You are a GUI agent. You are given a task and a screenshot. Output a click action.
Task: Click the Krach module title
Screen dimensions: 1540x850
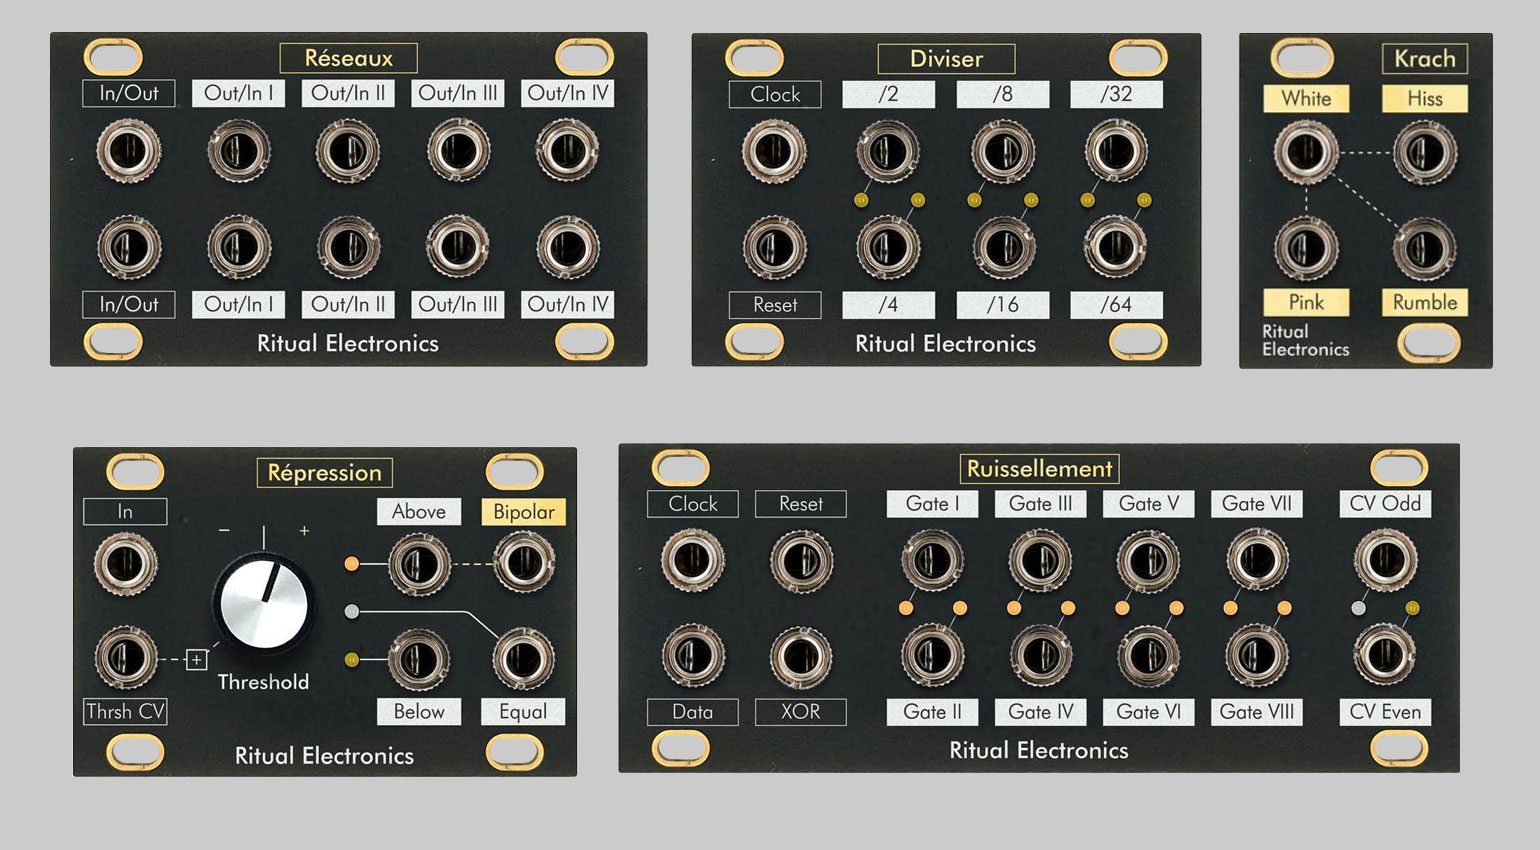point(1425,59)
